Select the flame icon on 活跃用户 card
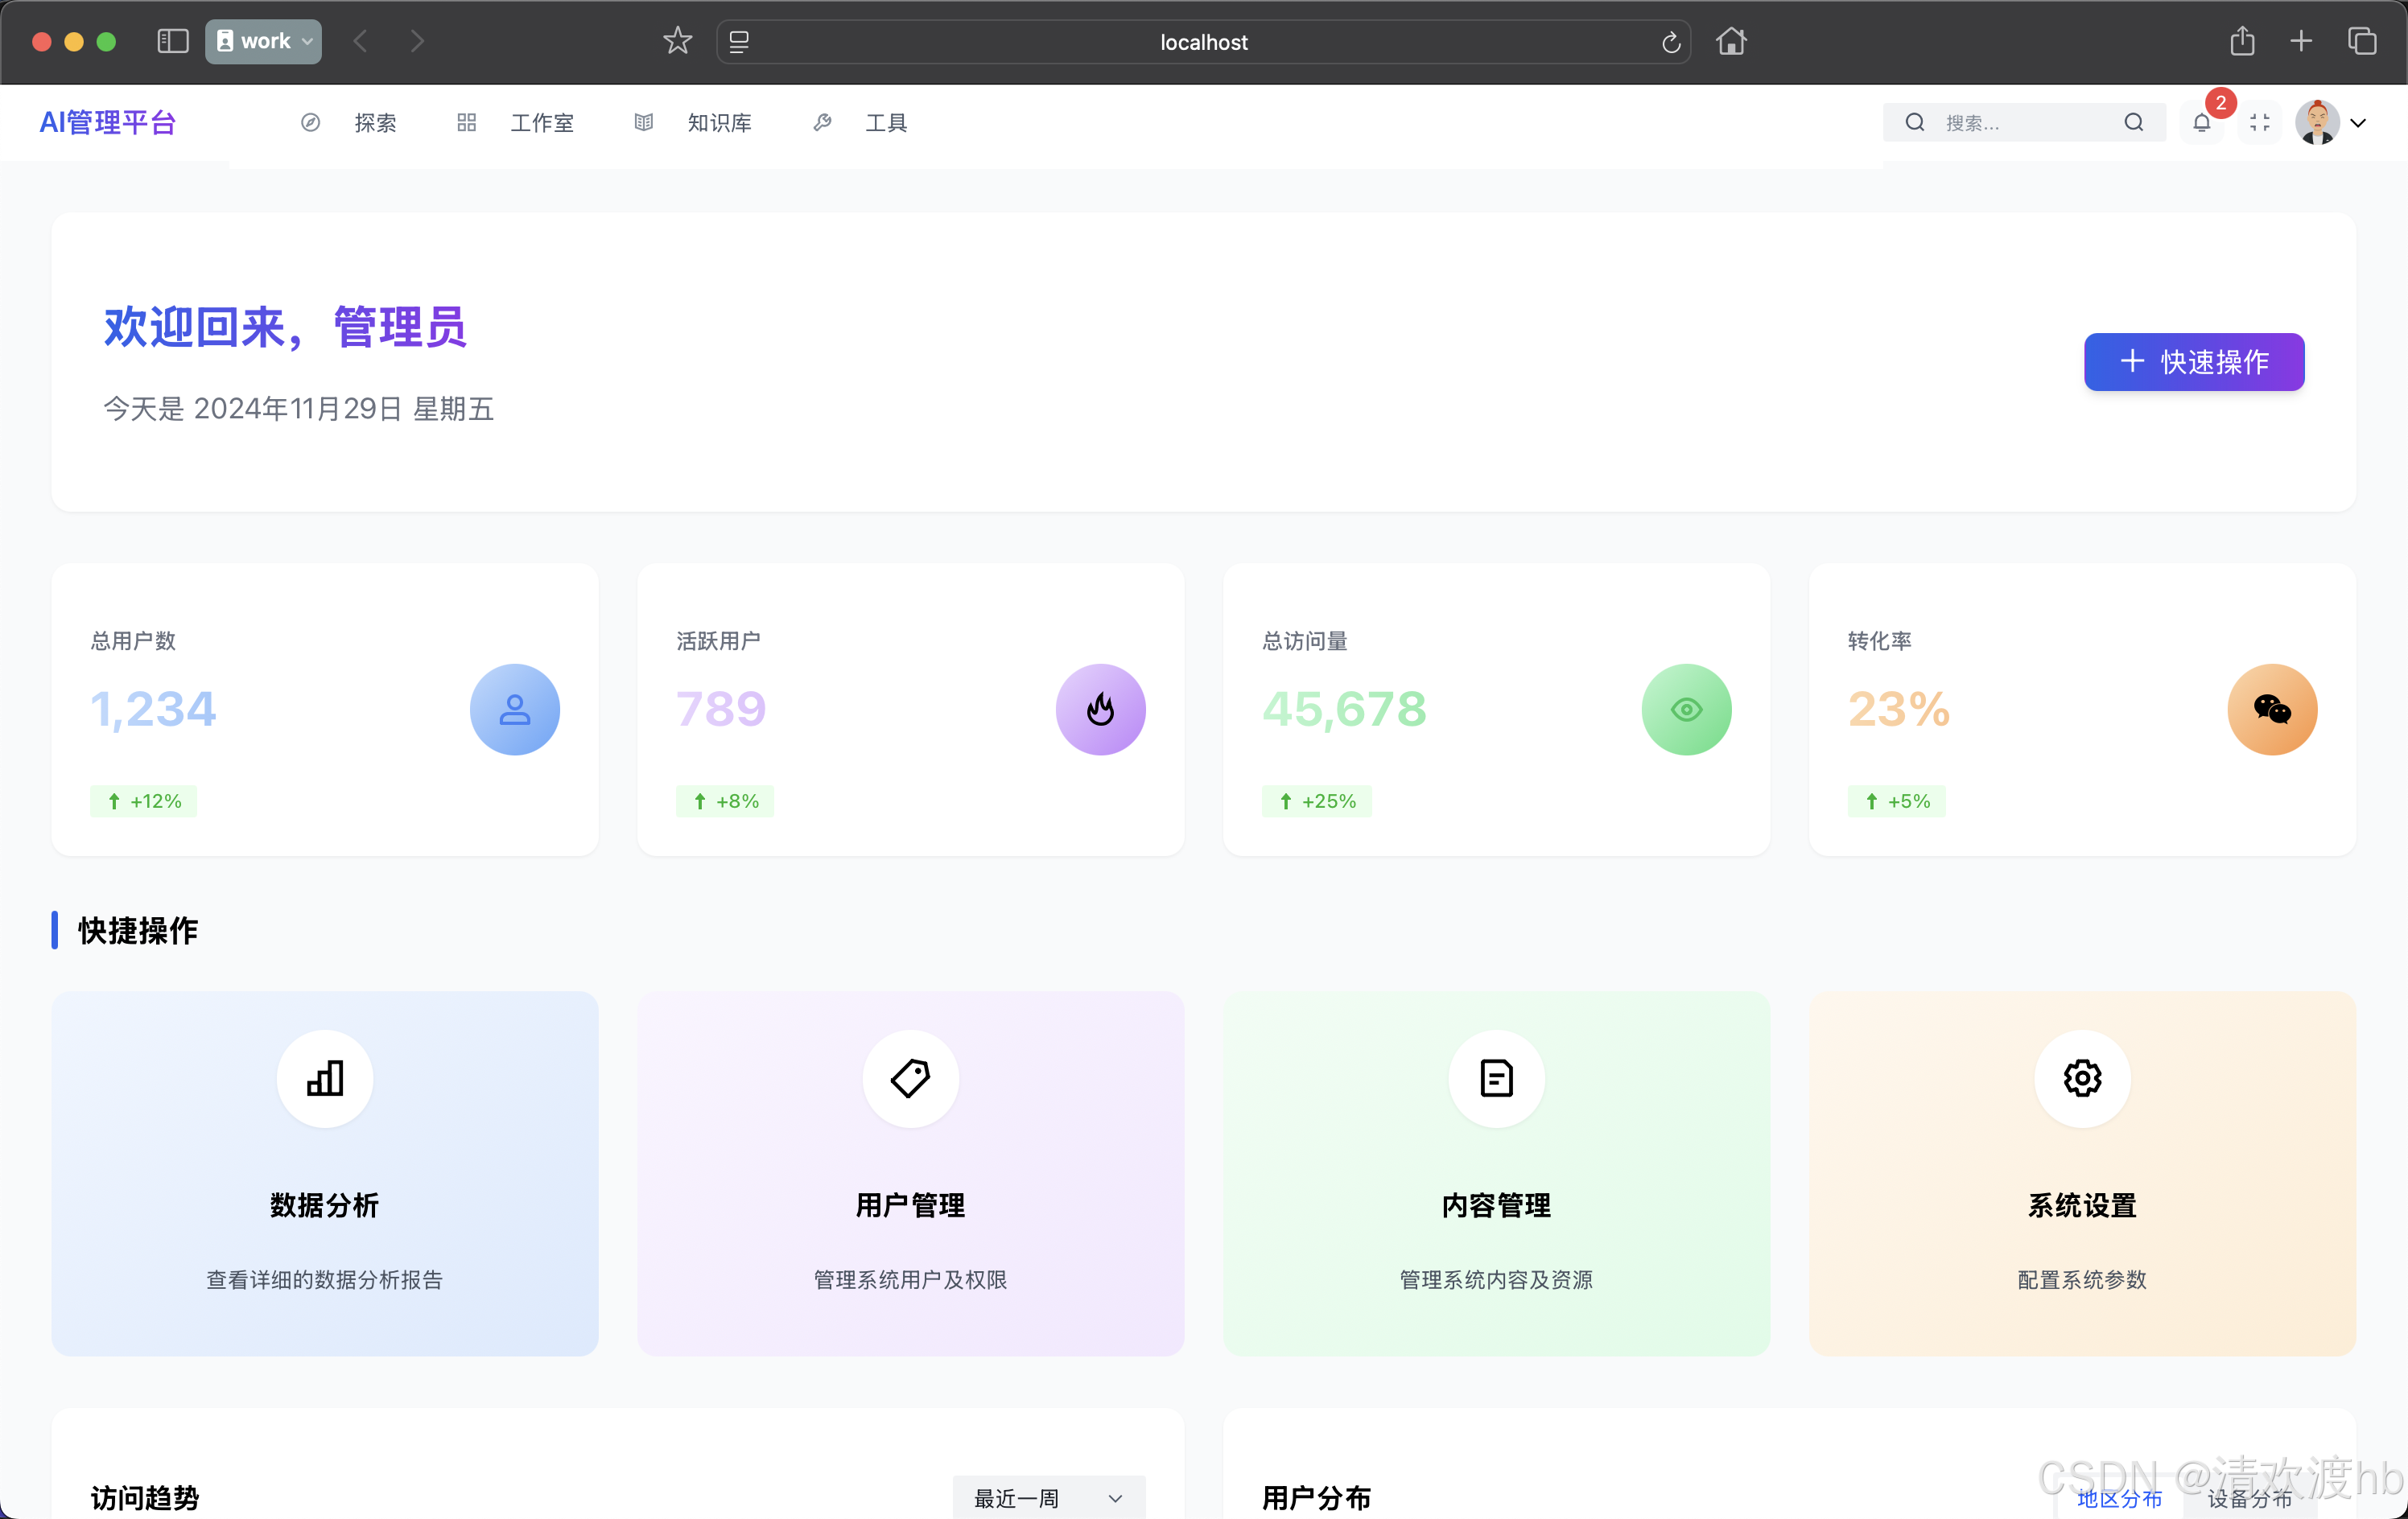2408x1519 pixels. (1101, 709)
